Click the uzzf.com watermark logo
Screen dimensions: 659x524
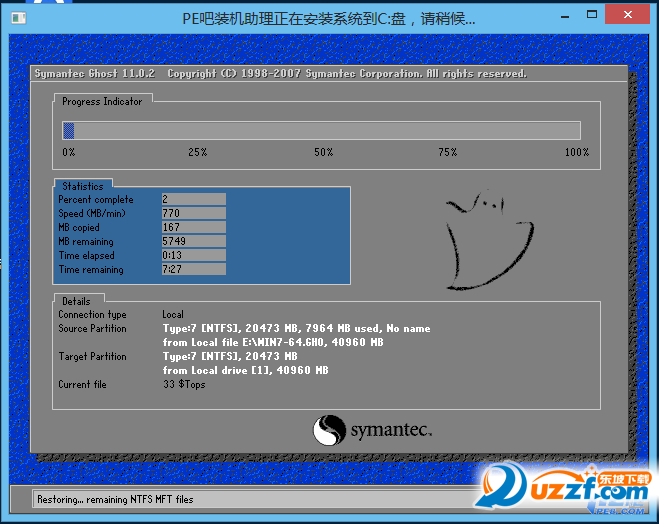click(564, 488)
